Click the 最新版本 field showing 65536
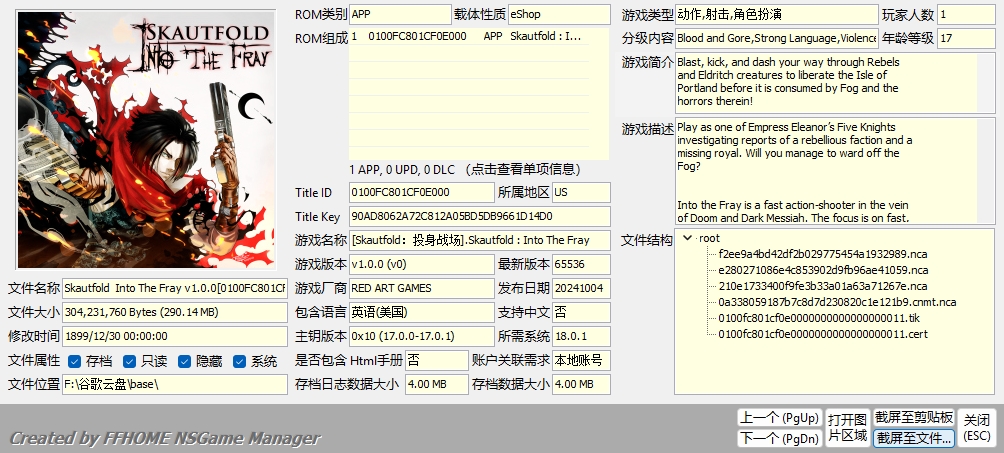The height and width of the screenshot is (453, 1004). point(581,264)
